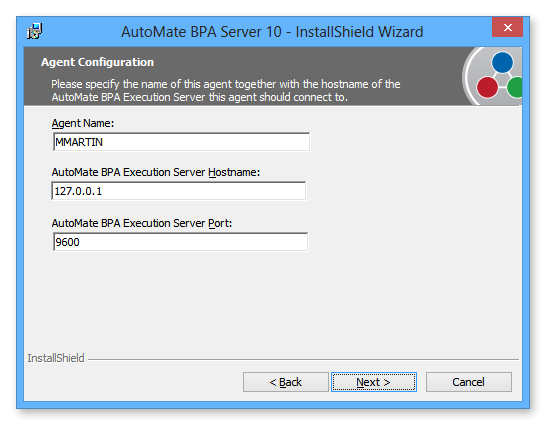Viewport: 547px width, 425px height.
Task: Go back with the Back button
Action: (286, 382)
